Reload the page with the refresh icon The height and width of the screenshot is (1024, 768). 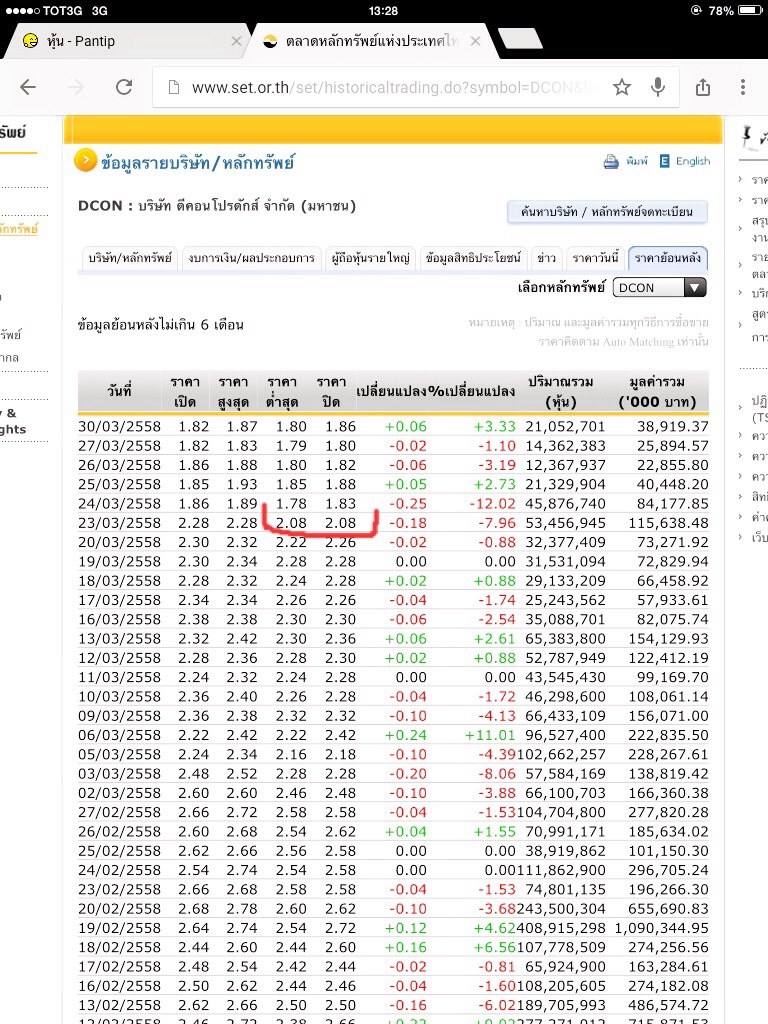pos(124,87)
